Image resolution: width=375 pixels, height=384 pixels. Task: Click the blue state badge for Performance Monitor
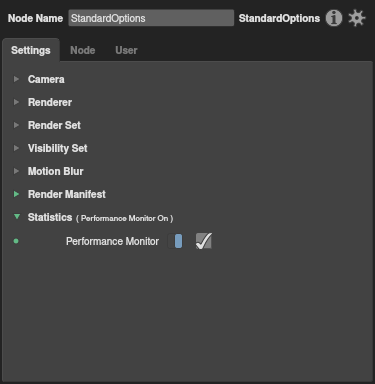(178, 241)
